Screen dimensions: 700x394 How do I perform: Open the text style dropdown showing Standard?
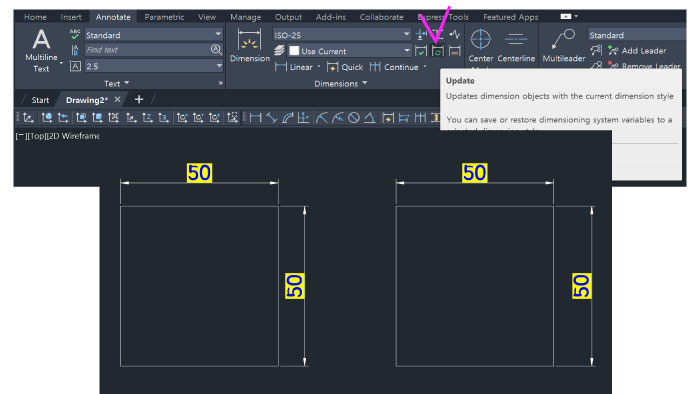pyautogui.click(x=154, y=34)
